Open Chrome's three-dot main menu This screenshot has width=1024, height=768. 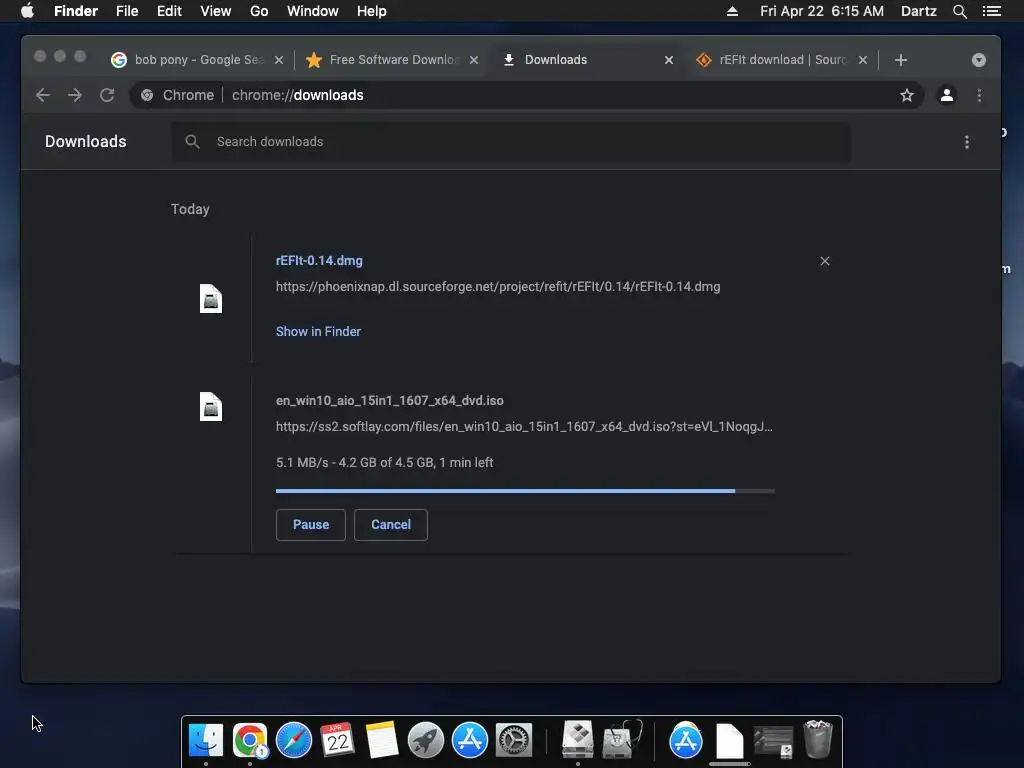click(x=979, y=95)
